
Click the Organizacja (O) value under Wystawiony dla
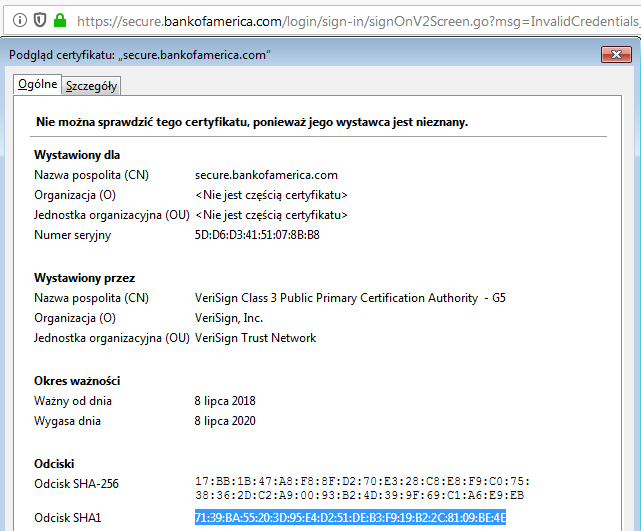(x=271, y=195)
